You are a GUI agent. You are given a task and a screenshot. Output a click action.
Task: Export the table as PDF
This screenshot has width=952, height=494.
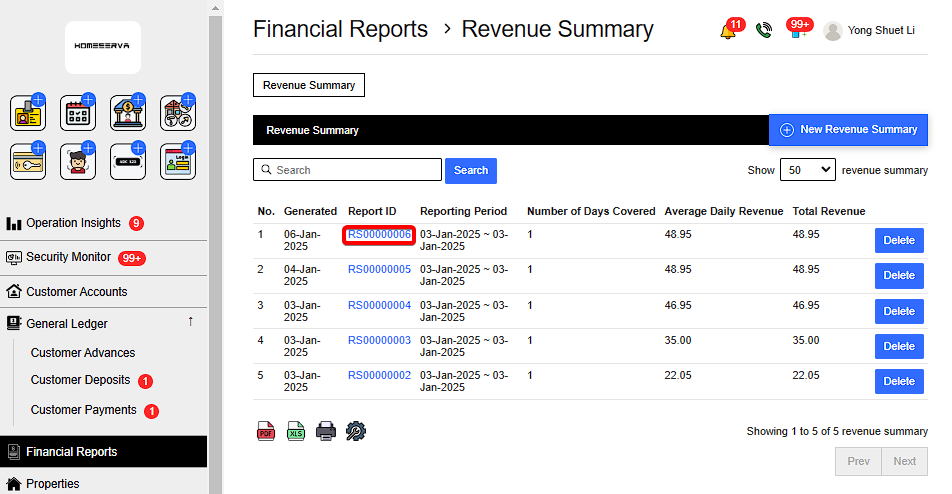[266, 431]
